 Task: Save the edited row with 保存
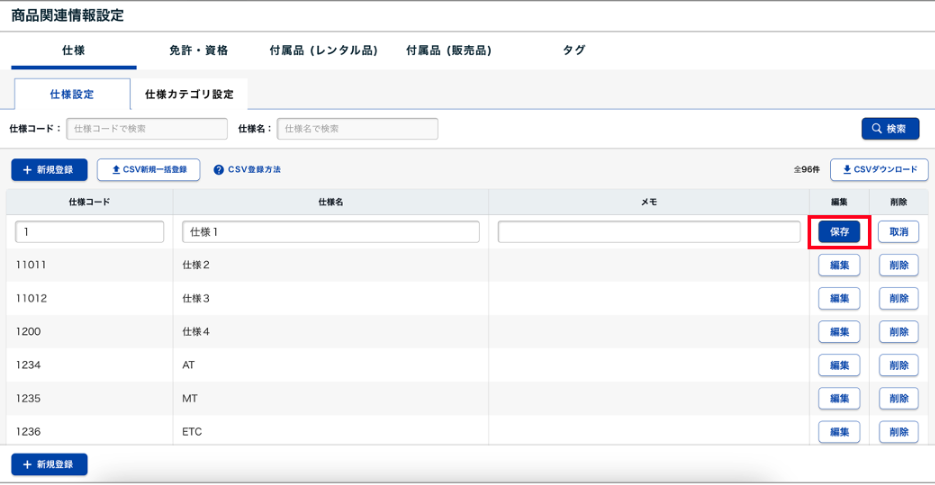click(839, 232)
